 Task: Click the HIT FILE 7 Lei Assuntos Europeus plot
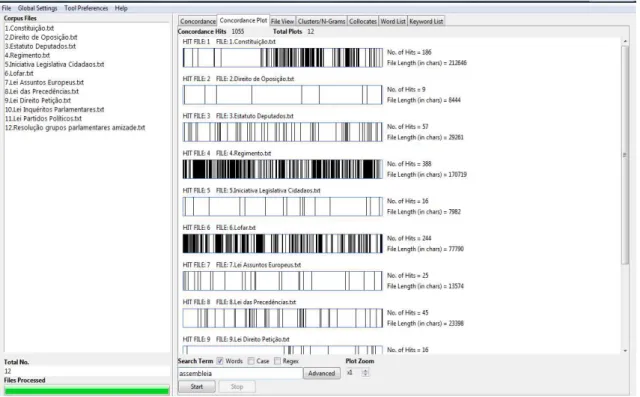pos(282,281)
